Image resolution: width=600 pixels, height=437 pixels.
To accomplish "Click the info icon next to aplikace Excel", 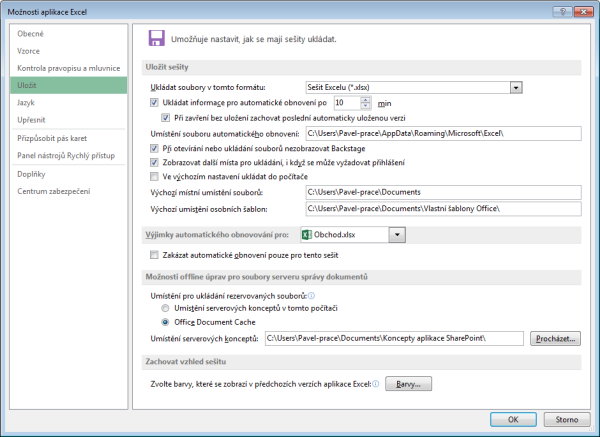I will [x=375, y=384].
